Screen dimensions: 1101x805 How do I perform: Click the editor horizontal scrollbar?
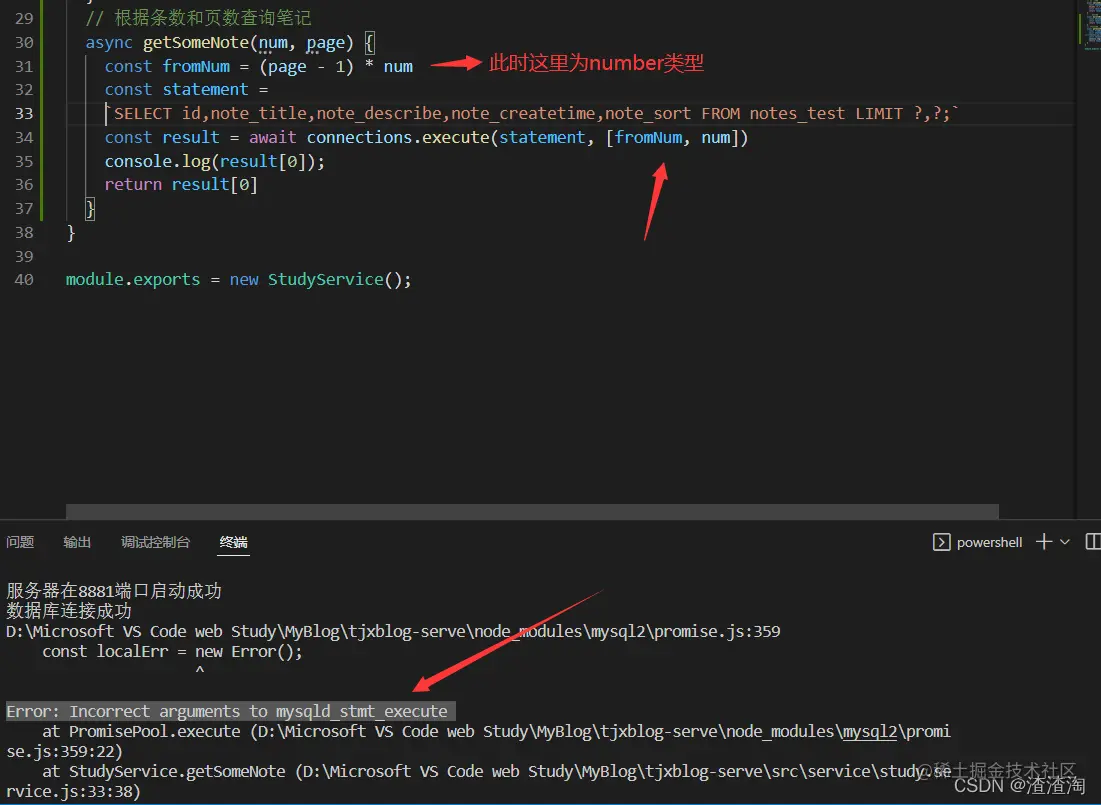[532, 511]
